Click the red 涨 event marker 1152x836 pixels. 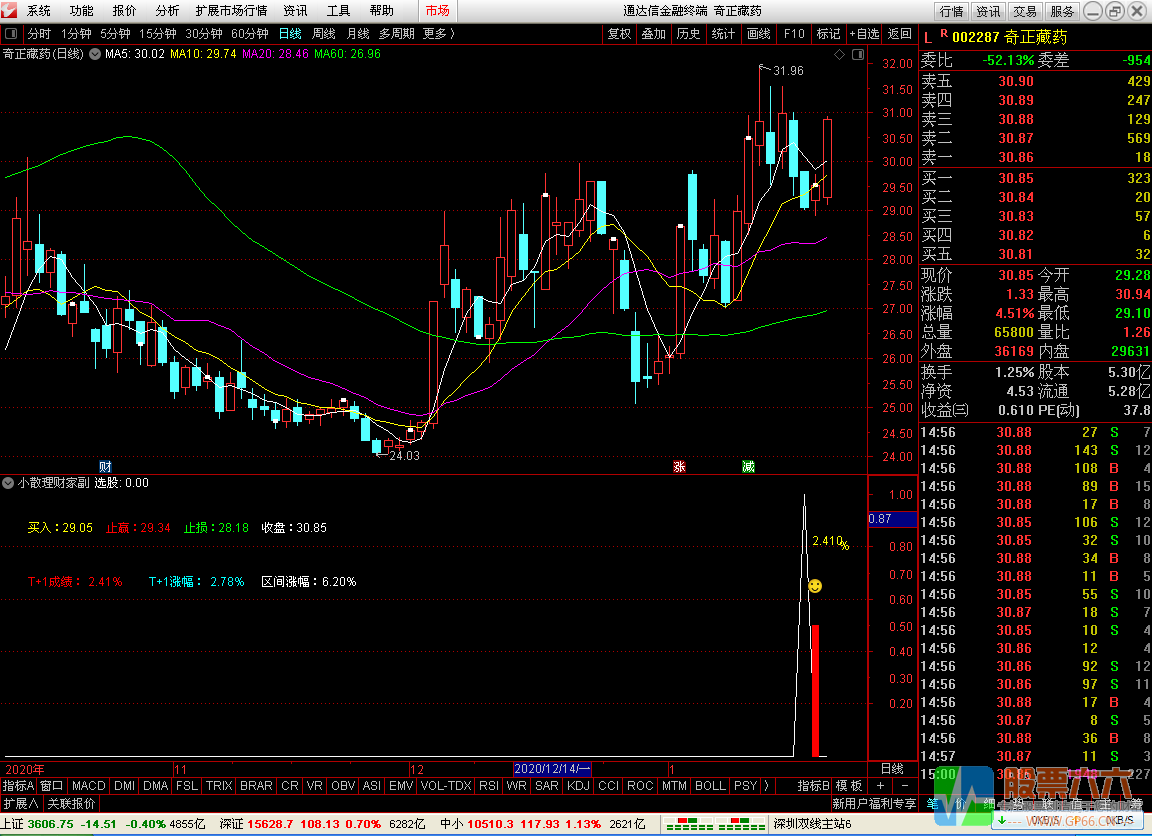(x=679, y=467)
